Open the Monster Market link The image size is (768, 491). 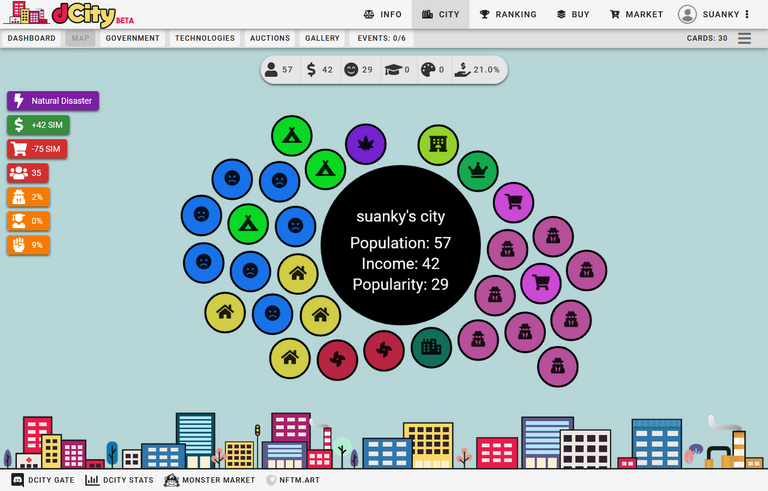pos(210,480)
